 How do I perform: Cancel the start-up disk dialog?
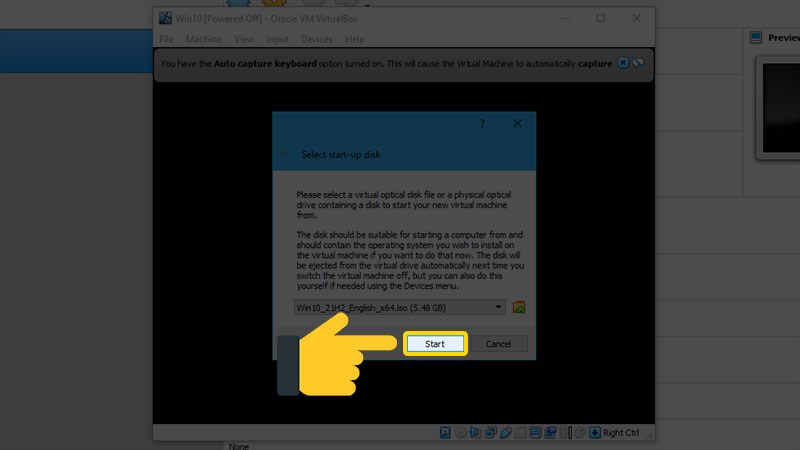coord(498,344)
